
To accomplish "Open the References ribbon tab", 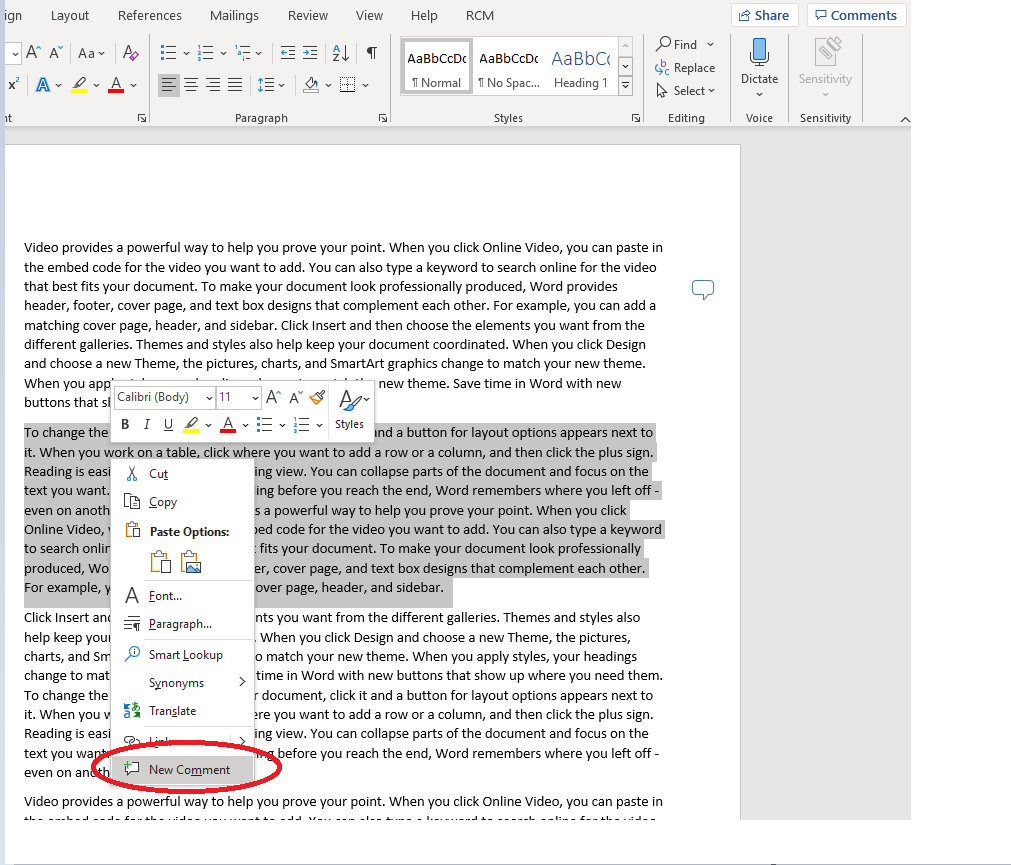I will coord(150,15).
